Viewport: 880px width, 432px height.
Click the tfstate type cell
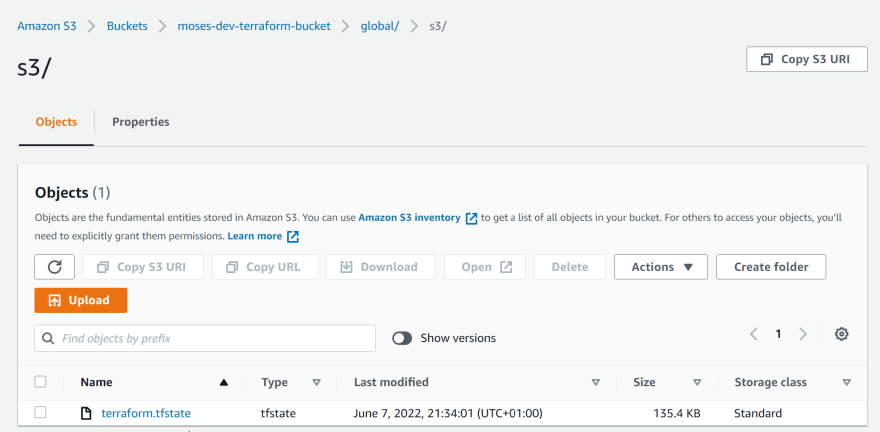[278, 413]
